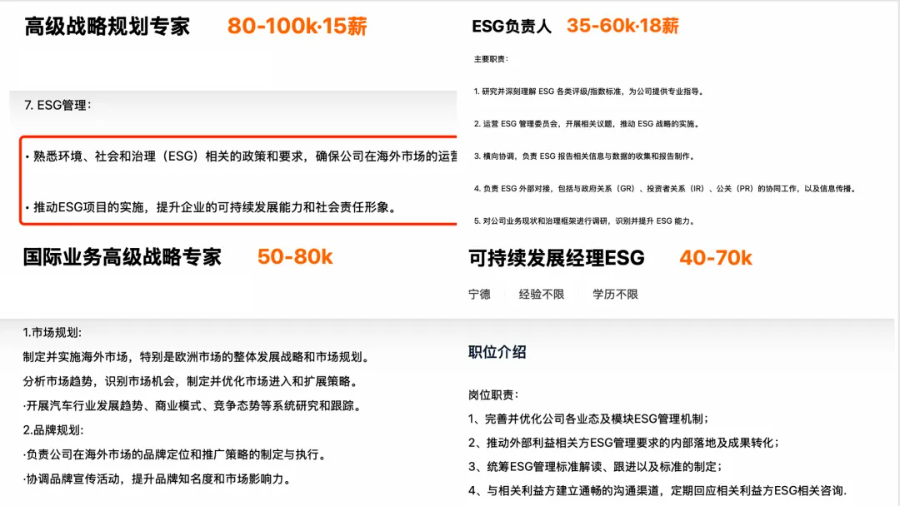Click the salary 40-70k
This screenshot has width=900, height=506.
(716, 258)
